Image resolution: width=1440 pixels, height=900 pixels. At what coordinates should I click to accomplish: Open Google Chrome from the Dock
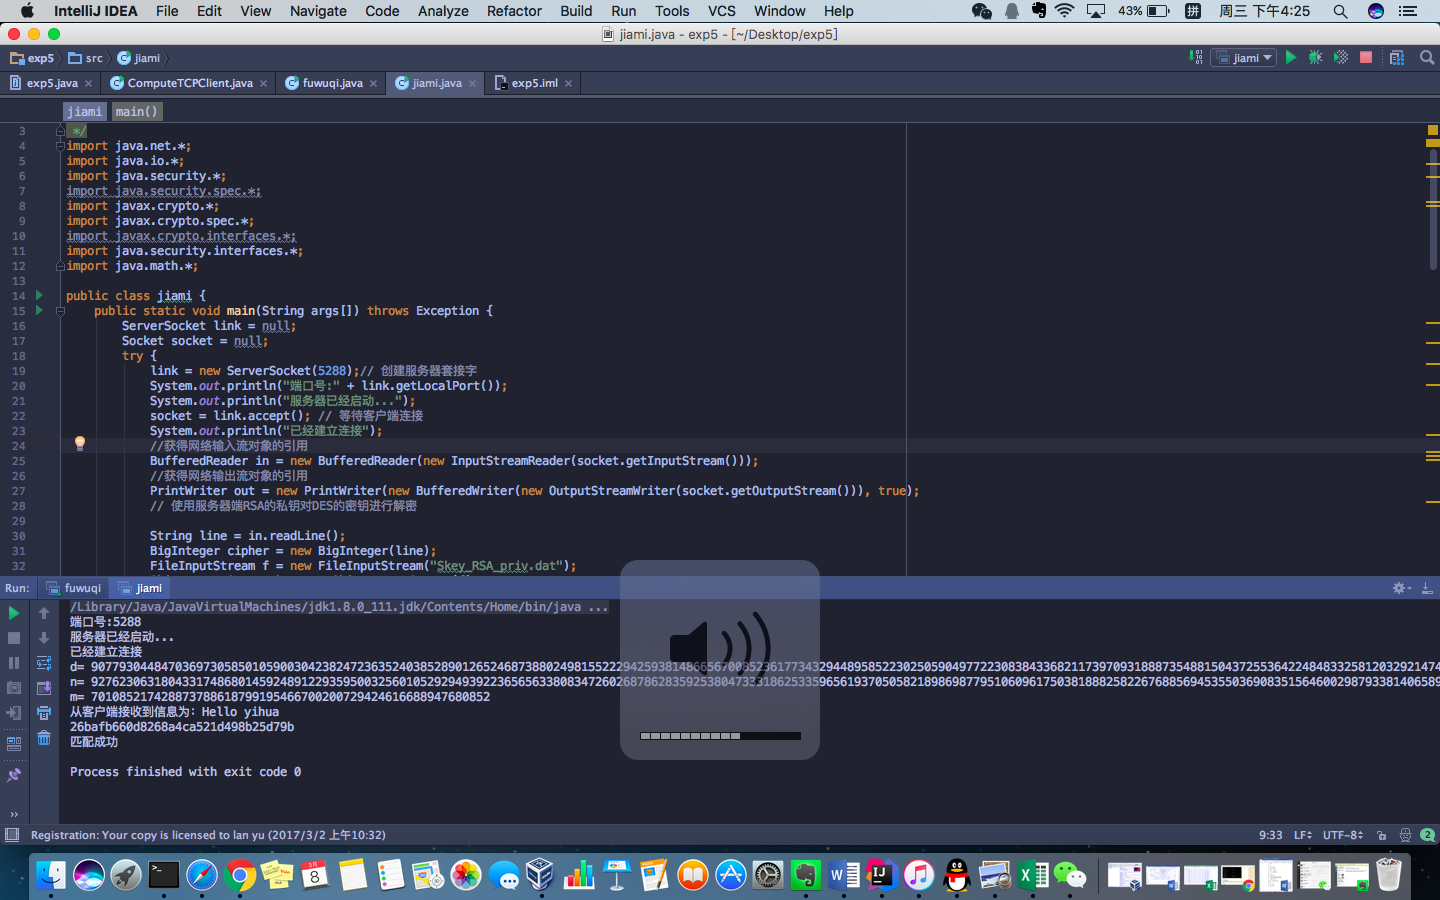[x=239, y=876]
